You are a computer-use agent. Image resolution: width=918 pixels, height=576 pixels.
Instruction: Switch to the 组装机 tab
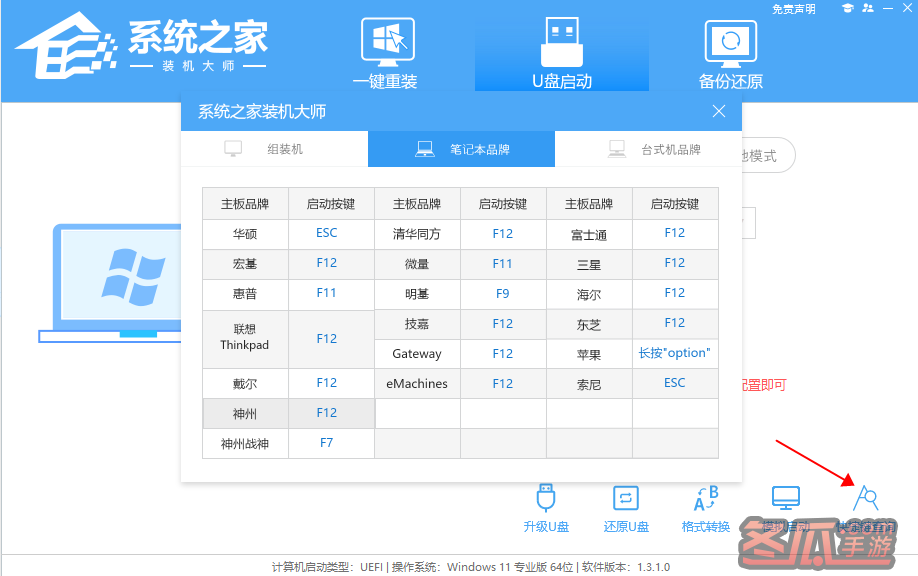275,149
